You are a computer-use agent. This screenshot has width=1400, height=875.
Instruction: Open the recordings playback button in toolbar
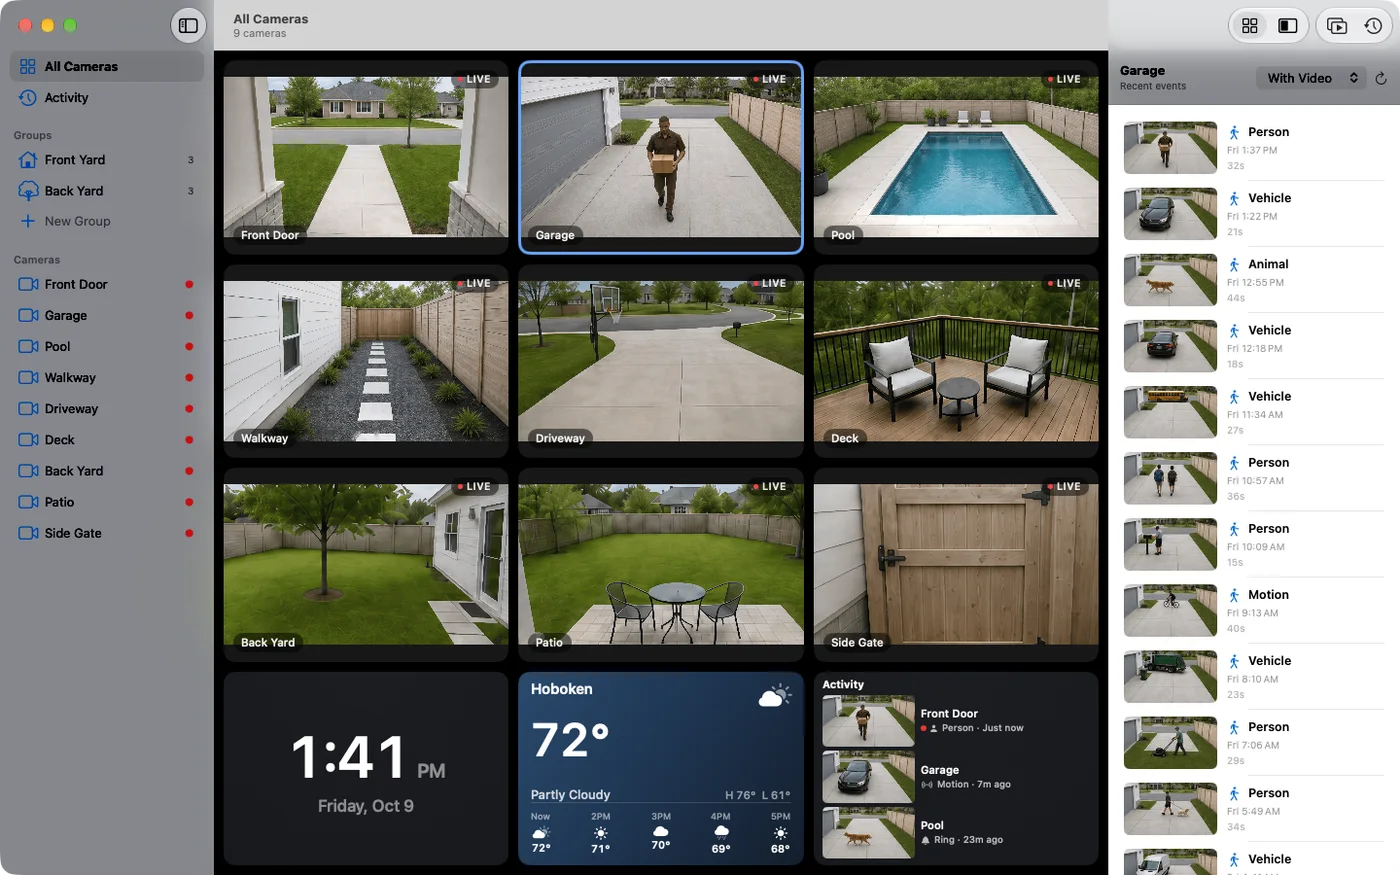(x=1337, y=26)
